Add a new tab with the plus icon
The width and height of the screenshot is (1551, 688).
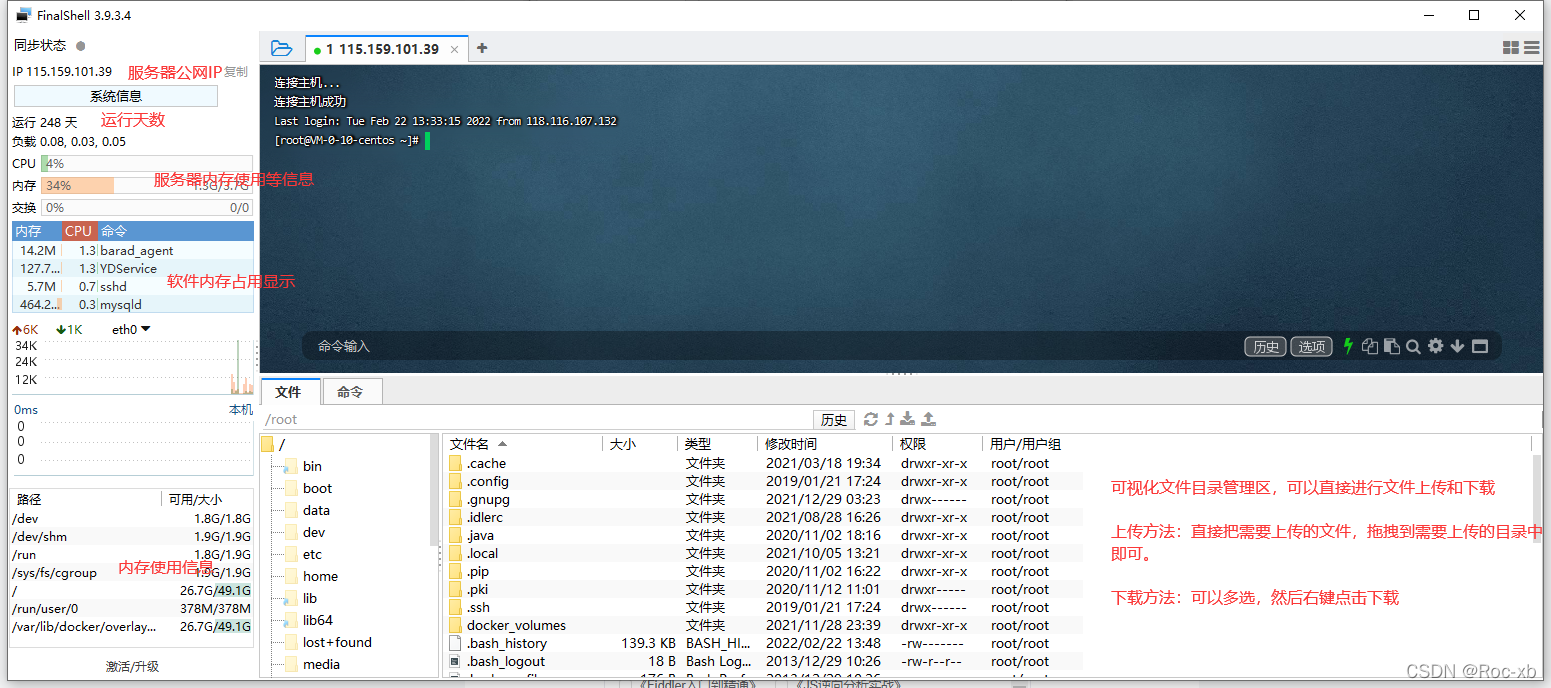pyautogui.click(x=482, y=48)
